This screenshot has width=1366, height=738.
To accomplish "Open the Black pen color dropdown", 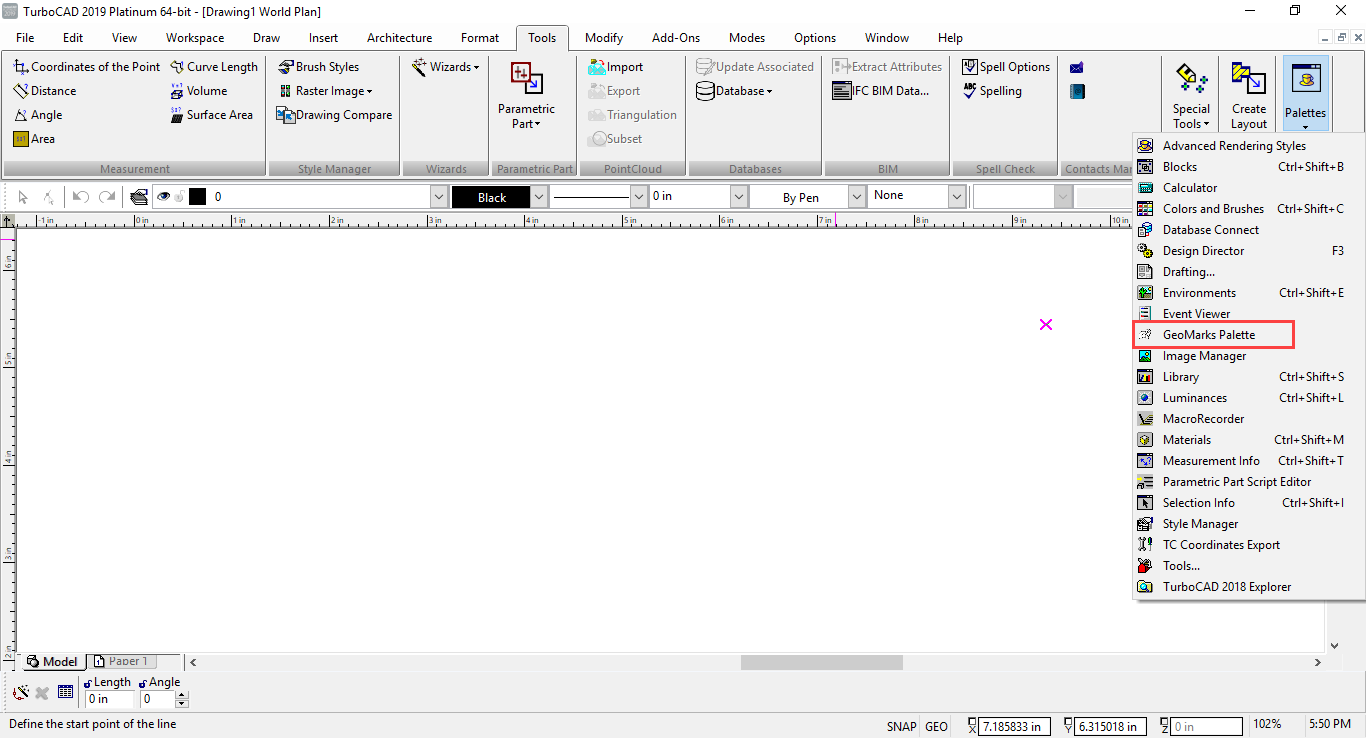I will click(539, 197).
